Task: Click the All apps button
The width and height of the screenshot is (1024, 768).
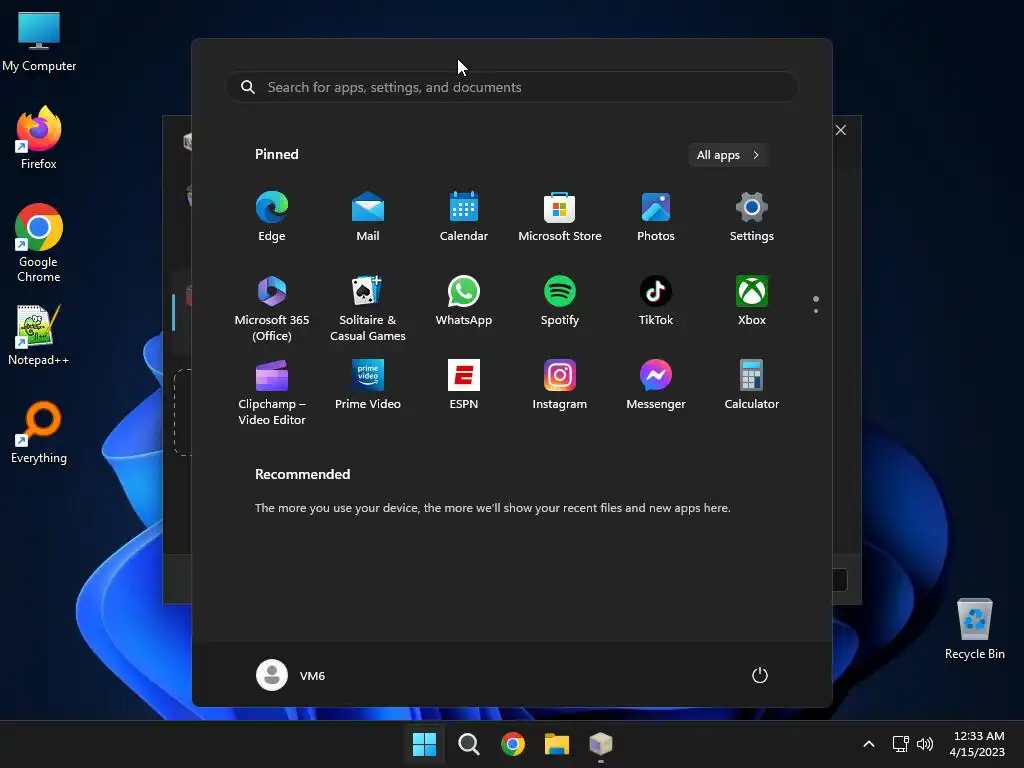Action: [x=728, y=155]
